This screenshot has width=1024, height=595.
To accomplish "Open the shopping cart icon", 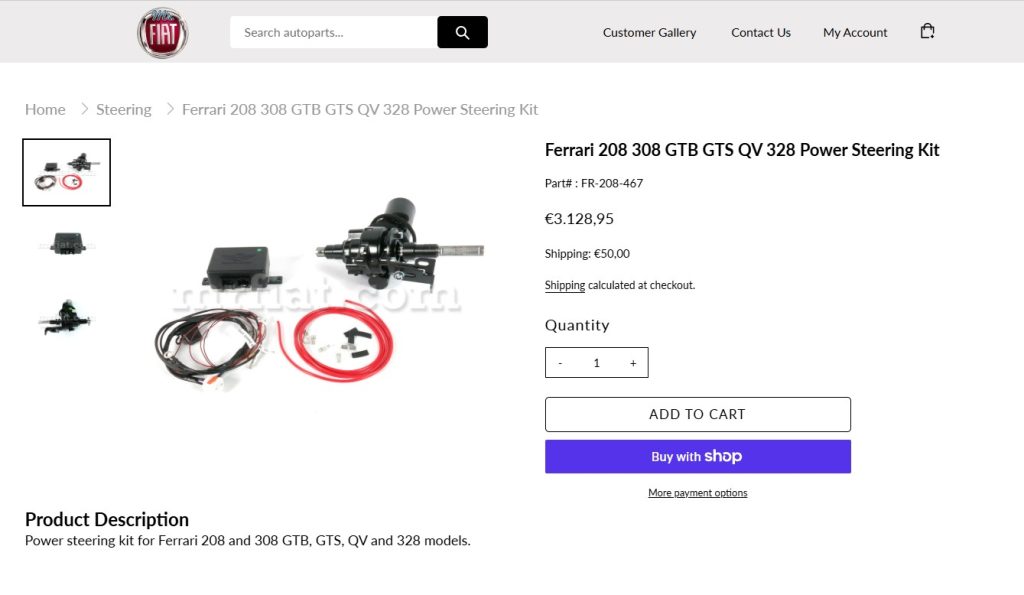I will [927, 32].
